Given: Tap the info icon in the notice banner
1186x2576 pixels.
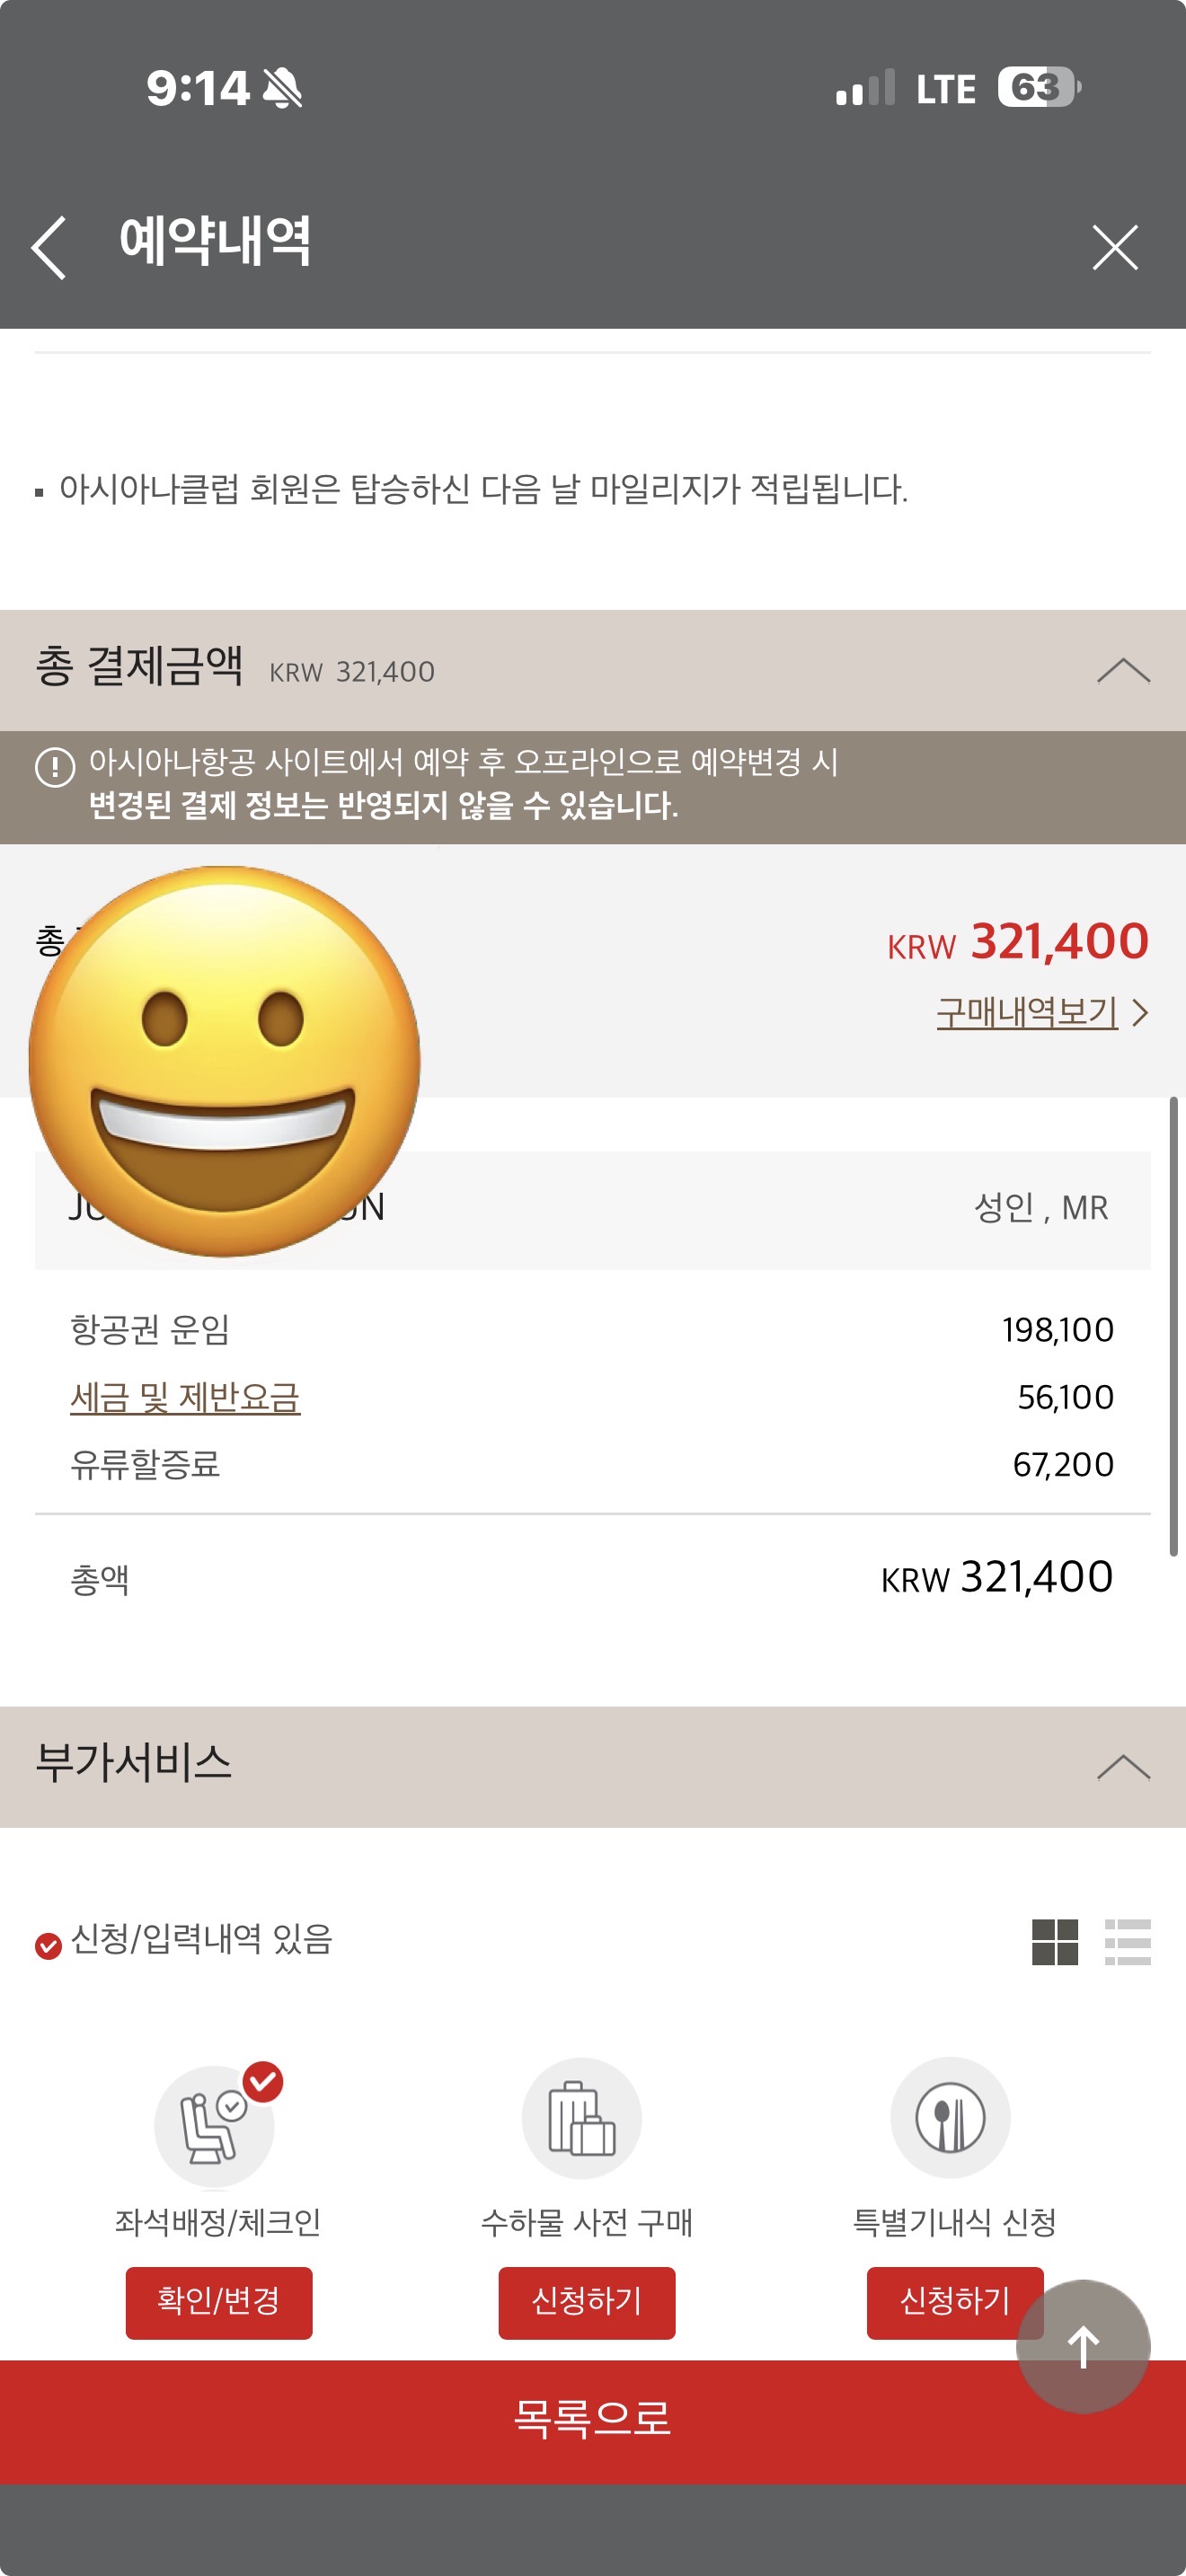Looking at the screenshot, I should click(x=55, y=767).
